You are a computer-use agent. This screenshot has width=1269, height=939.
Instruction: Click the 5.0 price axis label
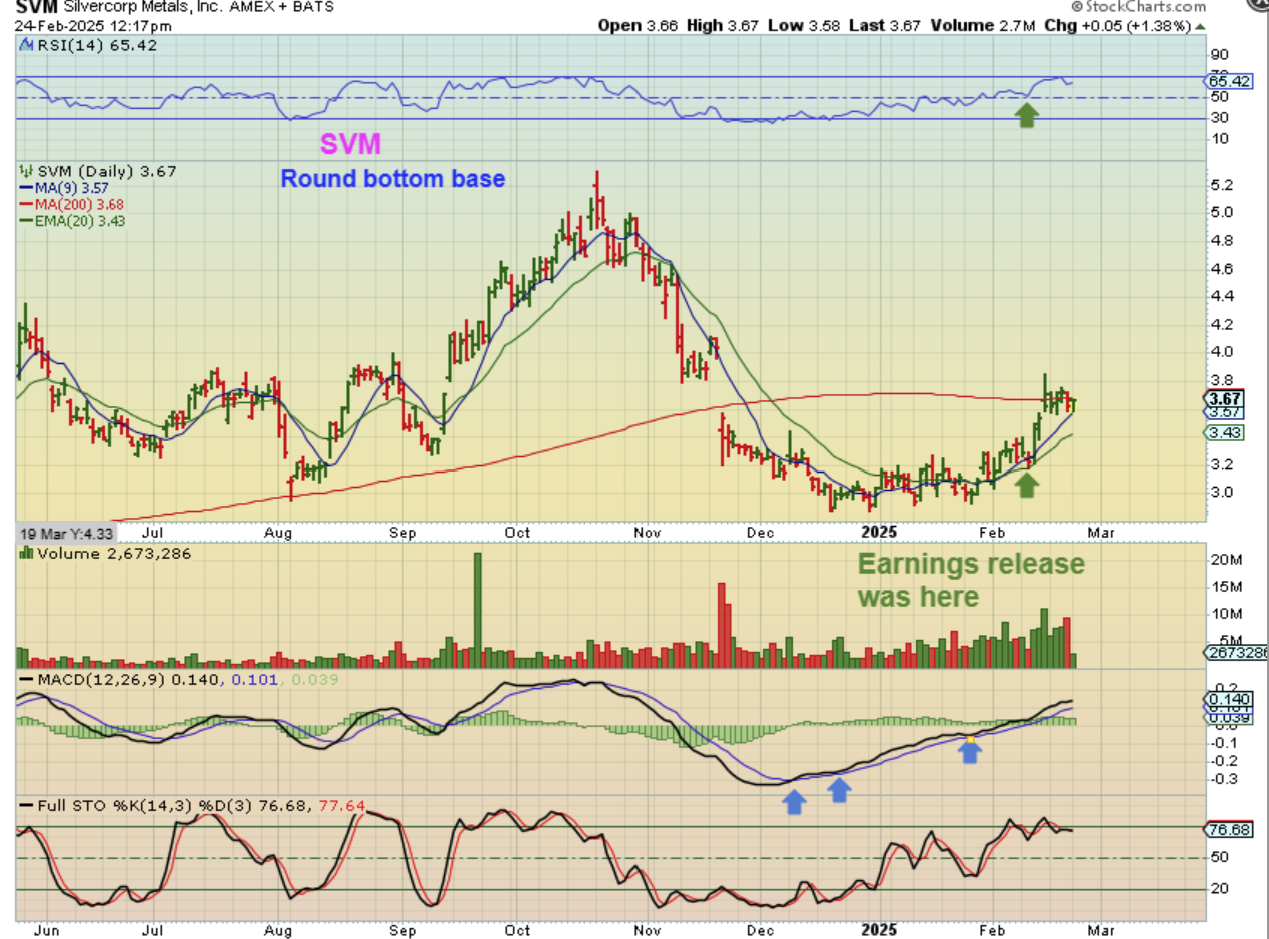coord(1220,212)
